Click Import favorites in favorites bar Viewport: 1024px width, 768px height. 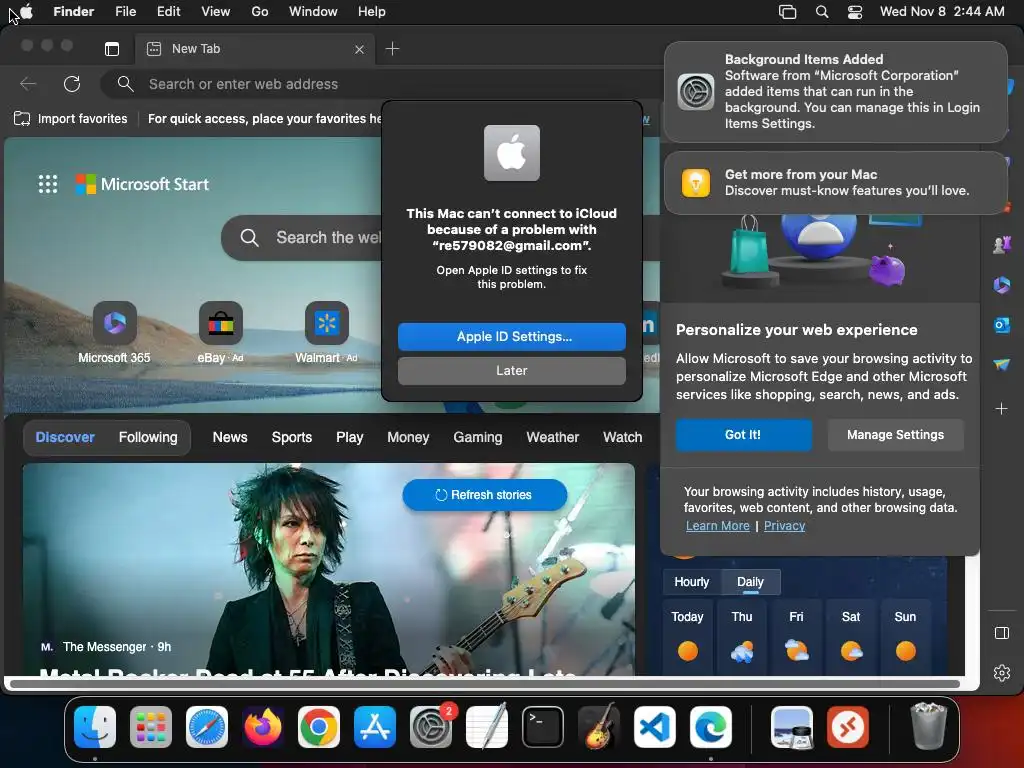pyautogui.click(x=71, y=119)
